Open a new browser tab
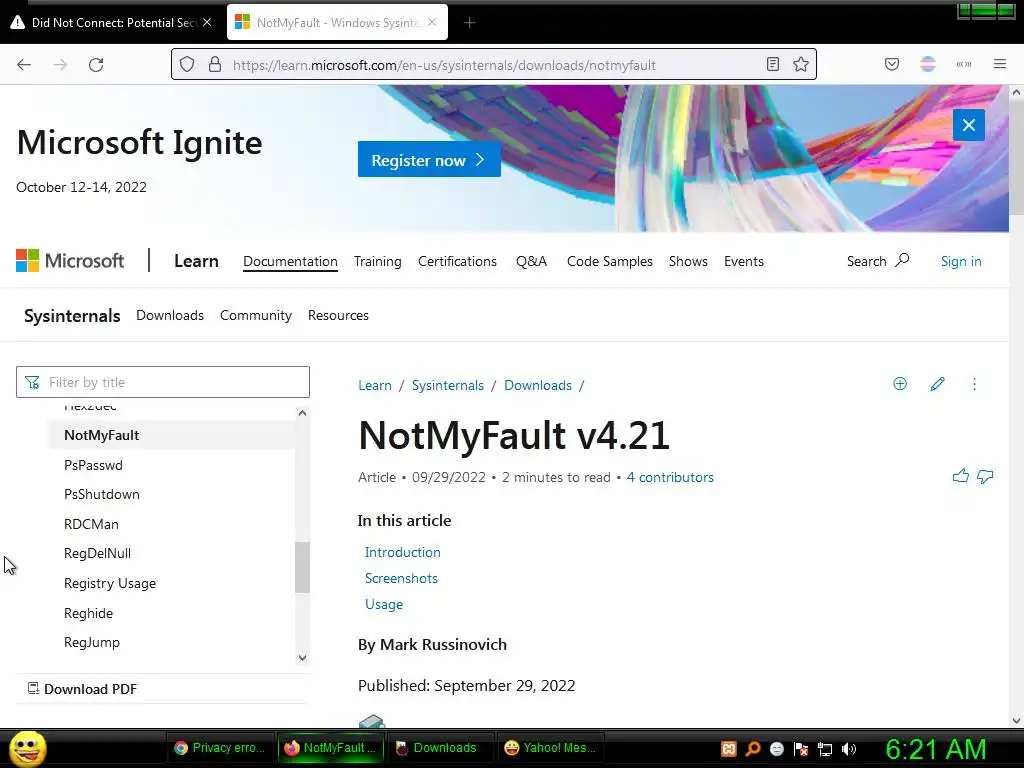The width and height of the screenshot is (1024, 768). (x=470, y=23)
